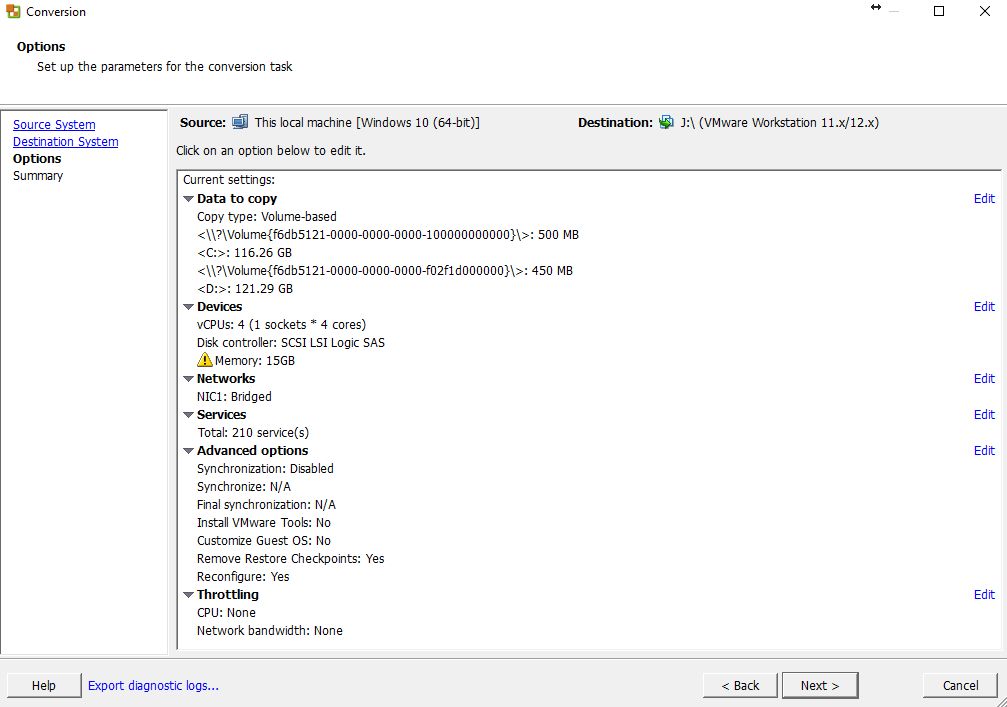The image size is (1007, 707).
Task: Click CPU: None throttling setting
Action: pyautogui.click(x=226, y=612)
